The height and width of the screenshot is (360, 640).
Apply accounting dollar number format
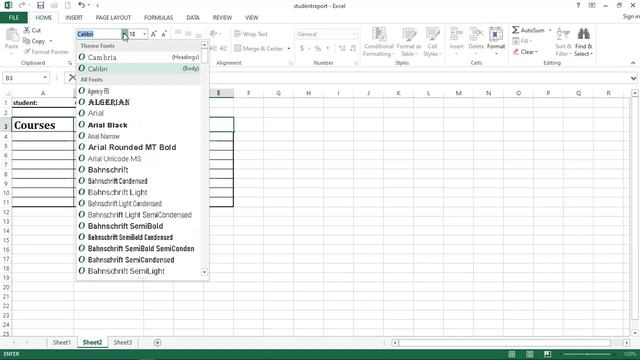302,49
